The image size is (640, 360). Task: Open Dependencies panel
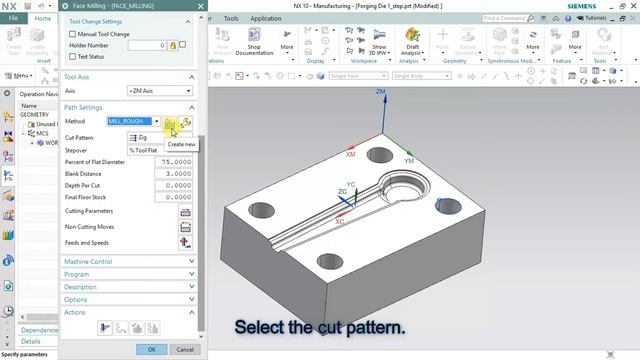pos(39,330)
